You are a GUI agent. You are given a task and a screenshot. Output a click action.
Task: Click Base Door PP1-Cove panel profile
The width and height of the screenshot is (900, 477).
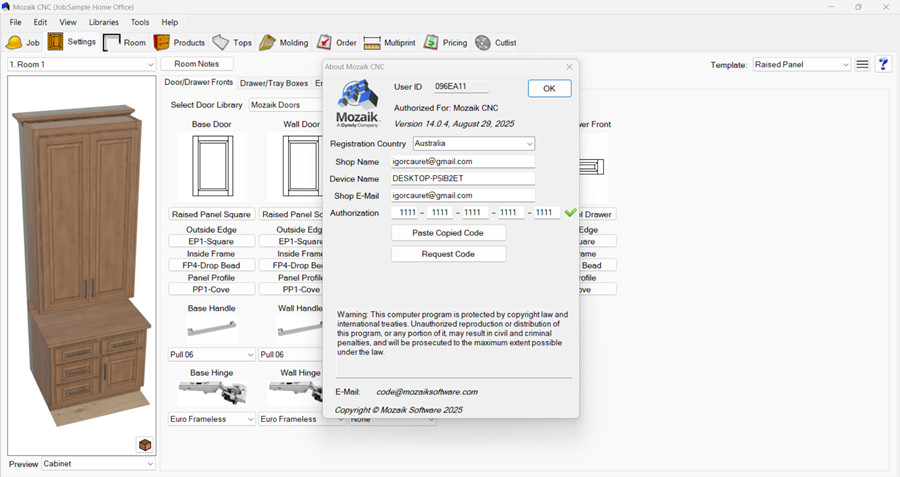pyautogui.click(x=211, y=289)
